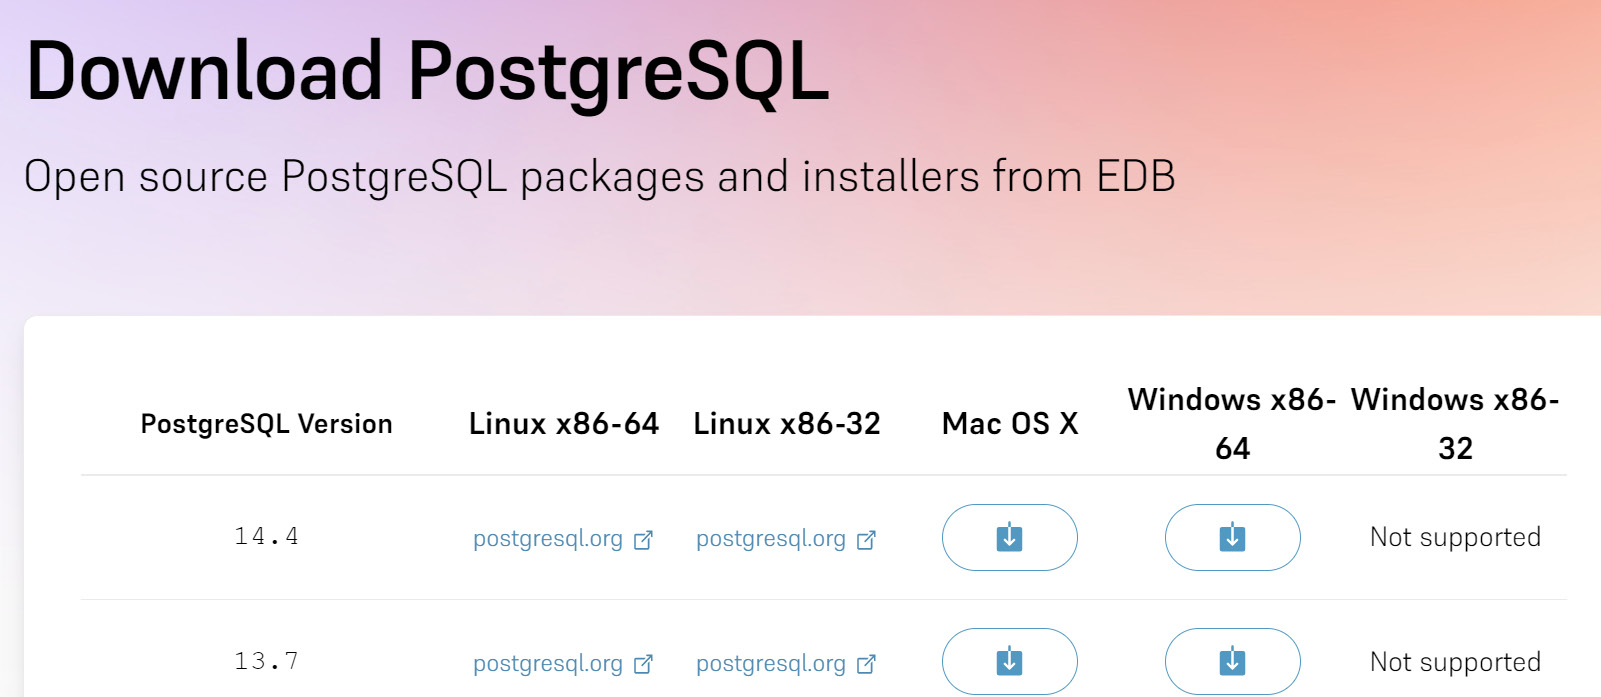Download PostgreSQL 13.7 for Windows x86-64
The image size is (1601, 697).
1232,661
